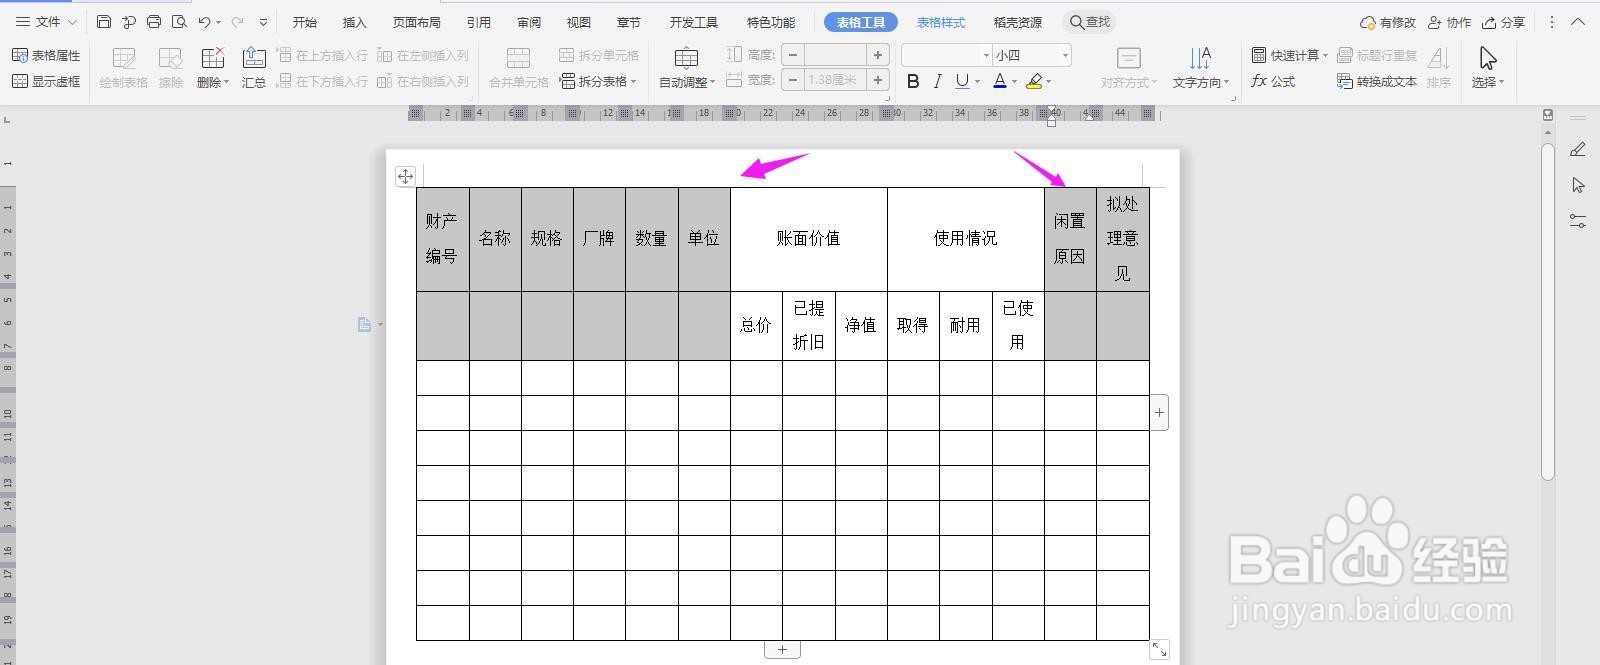Viewport: 1600px width, 665px height.
Task: Click the selection arrow icon in right sidebar
Action: tap(1578, 185)
